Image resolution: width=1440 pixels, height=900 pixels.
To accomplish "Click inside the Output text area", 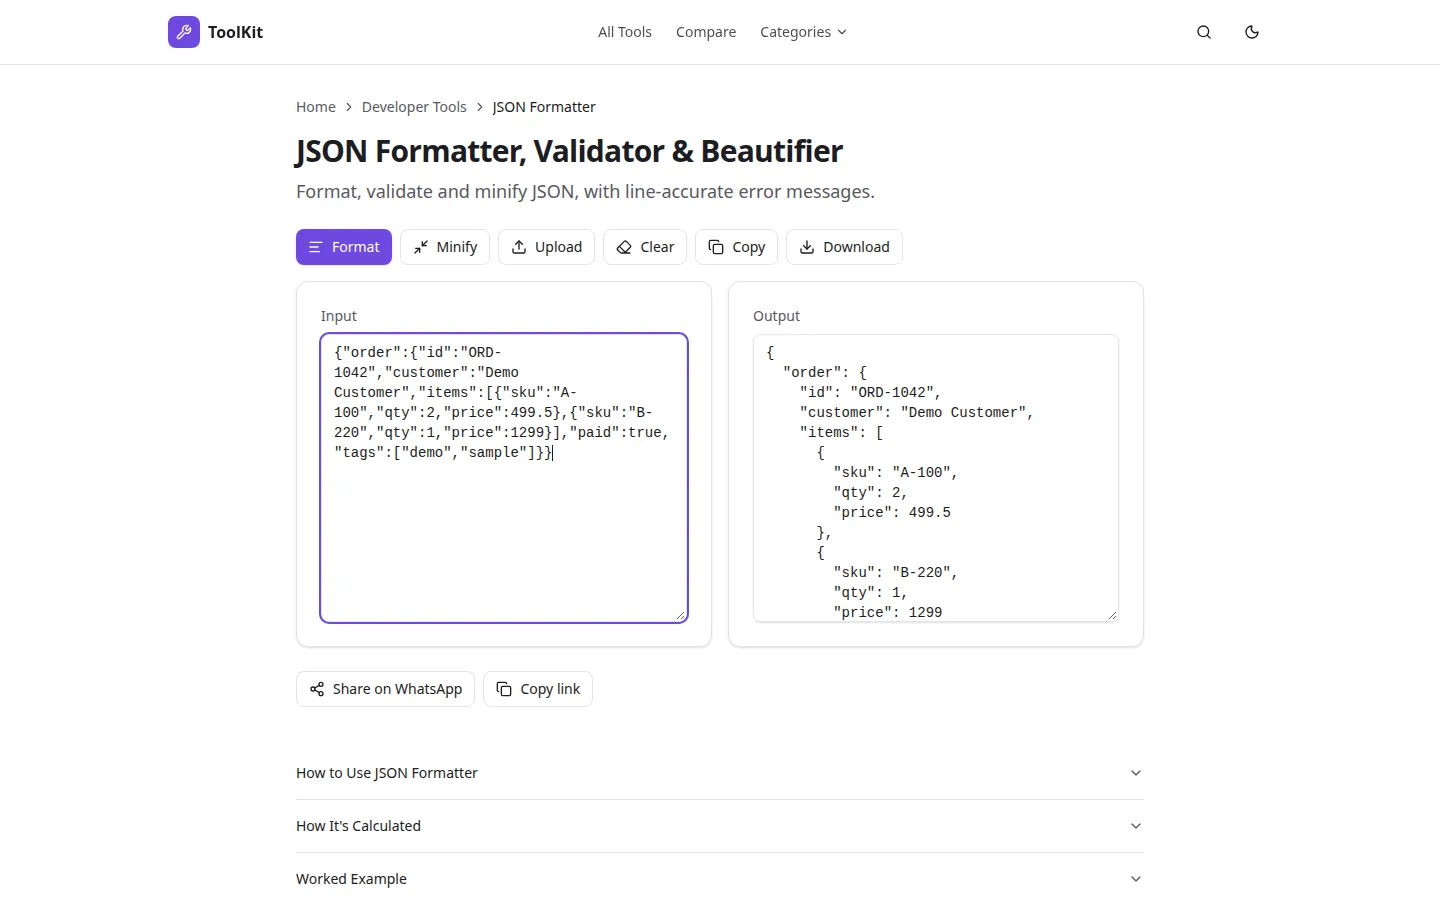I will tap(936, 478).
